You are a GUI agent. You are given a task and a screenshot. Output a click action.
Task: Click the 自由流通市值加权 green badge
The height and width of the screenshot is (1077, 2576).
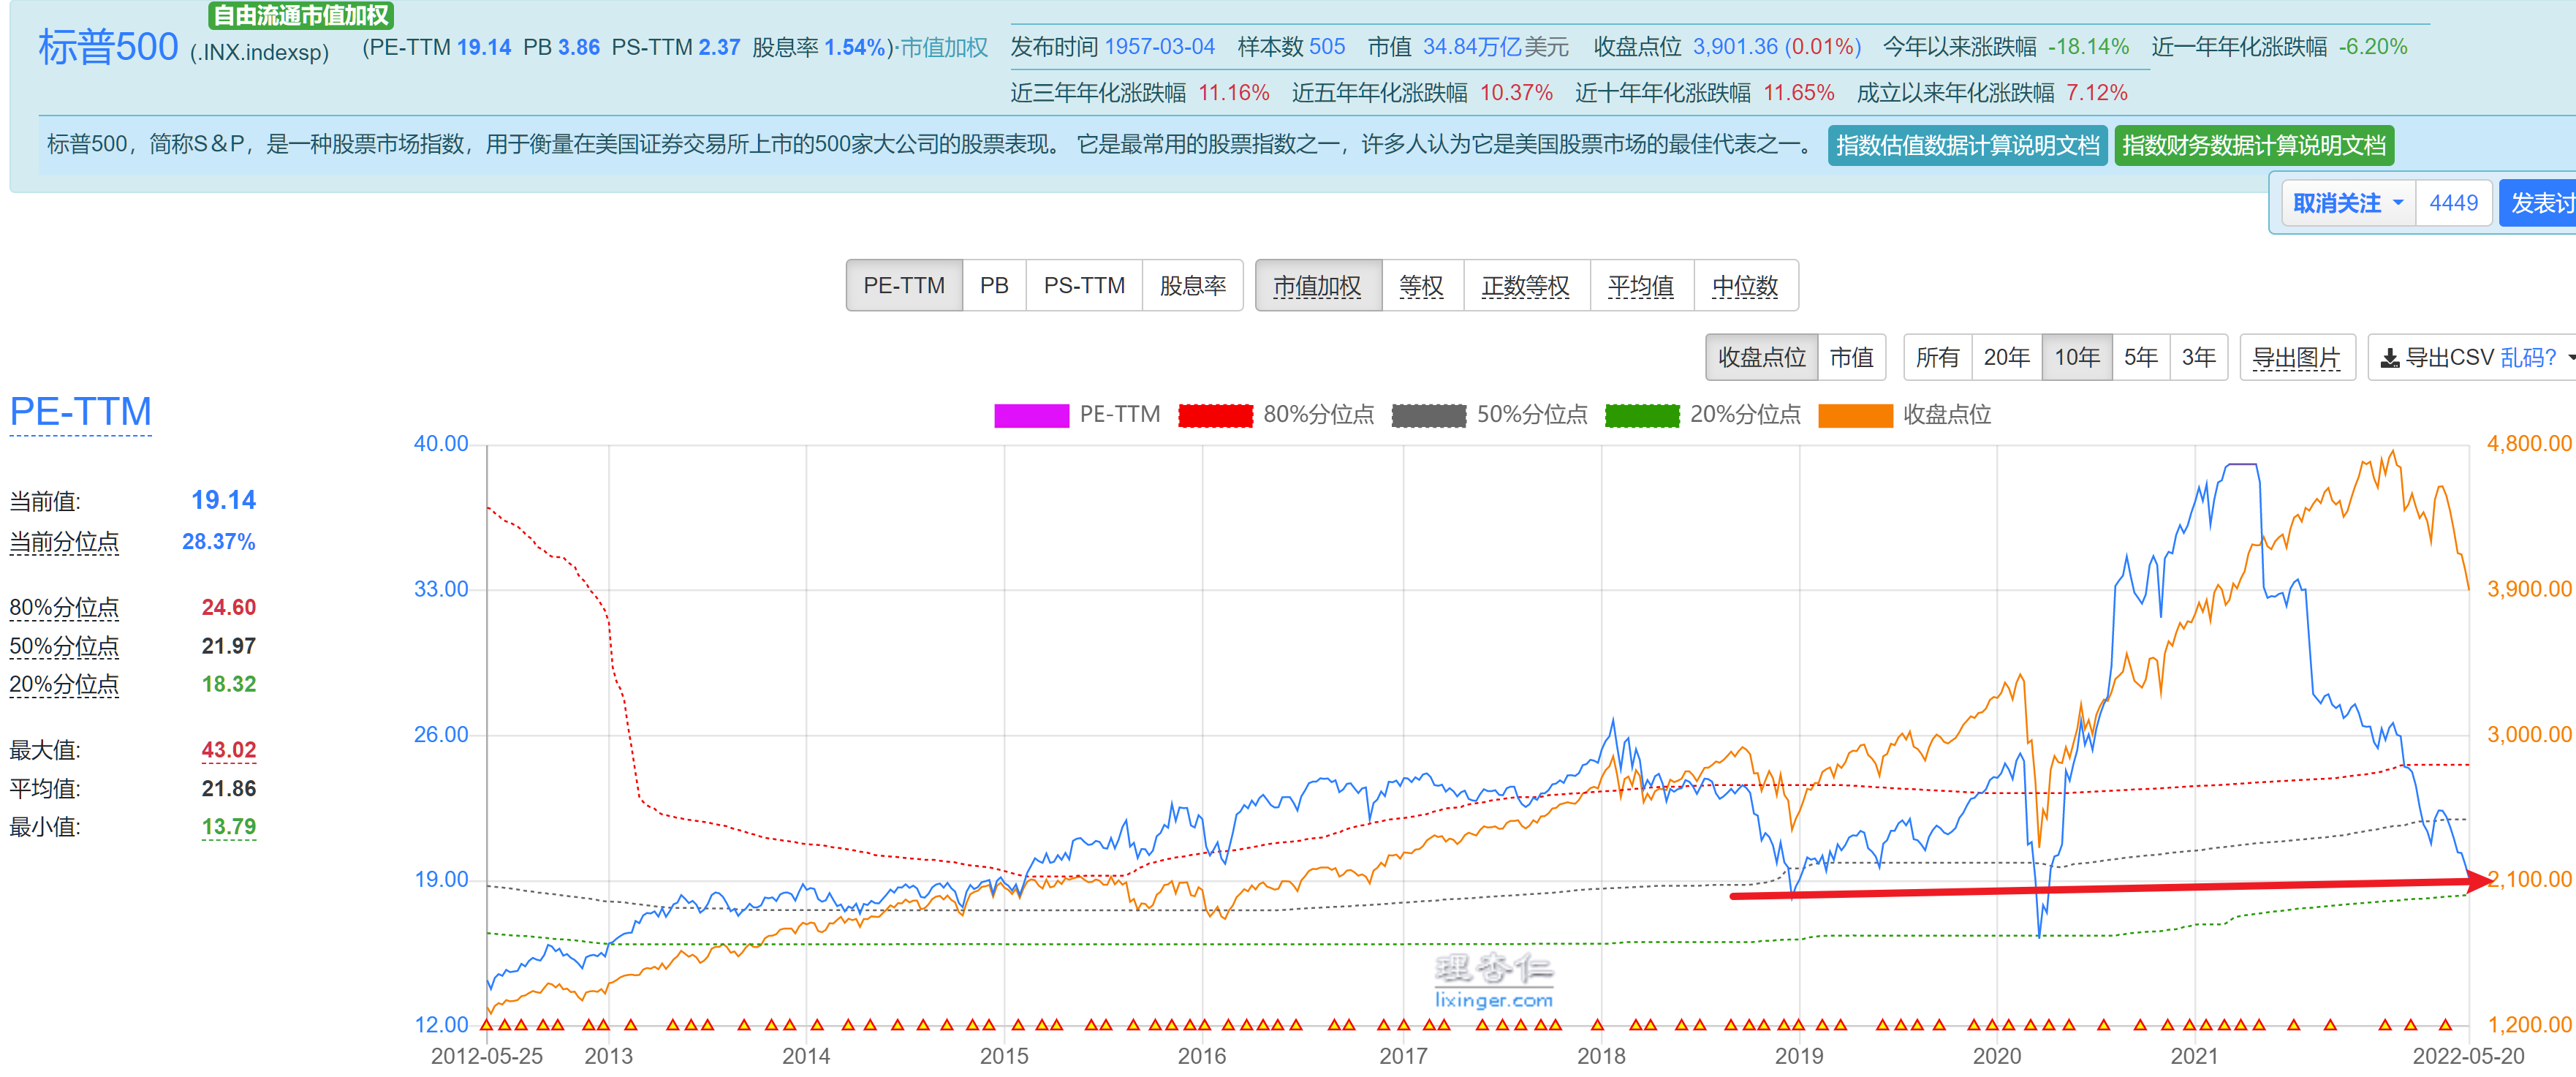[301, 15]
